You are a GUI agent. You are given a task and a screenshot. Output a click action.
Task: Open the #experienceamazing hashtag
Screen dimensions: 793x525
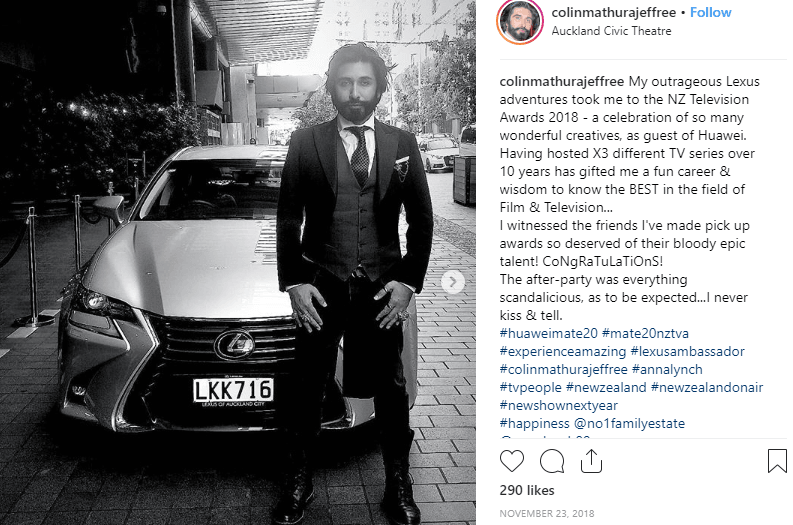[563, 352]
